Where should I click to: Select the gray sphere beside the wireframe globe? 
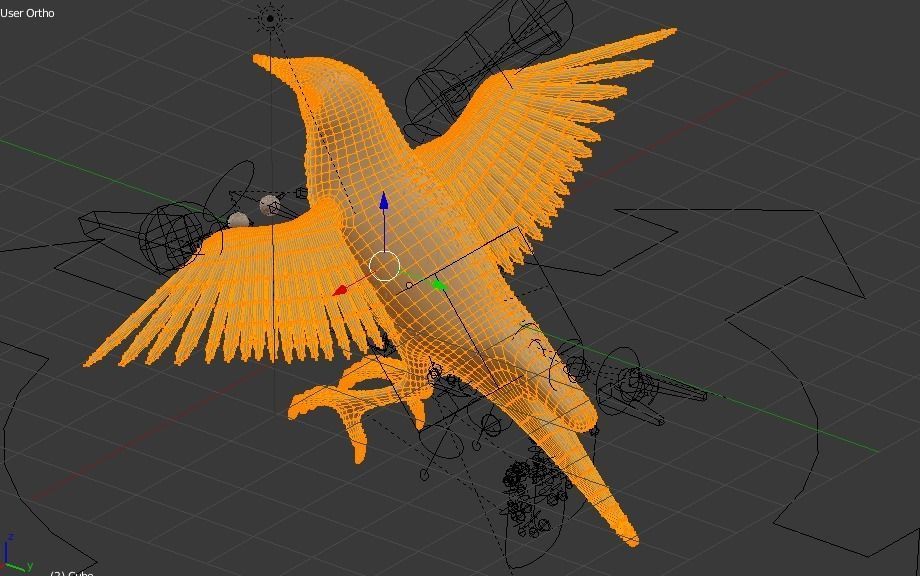(x=239, y=220)
